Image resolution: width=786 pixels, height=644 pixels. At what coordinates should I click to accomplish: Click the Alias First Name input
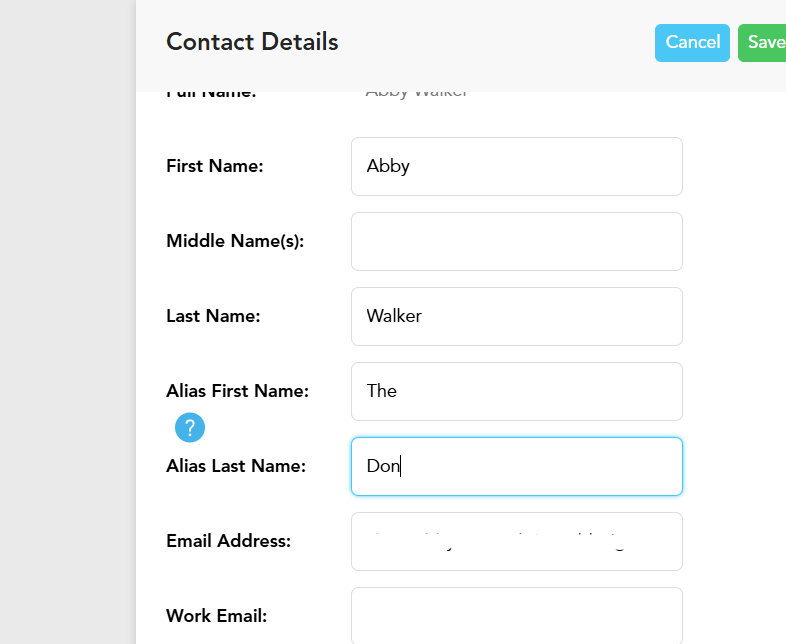[516, 392]
